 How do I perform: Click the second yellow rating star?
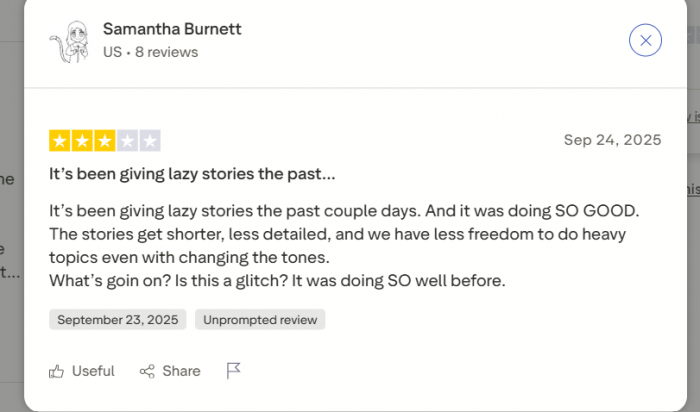tap(82, 141)
